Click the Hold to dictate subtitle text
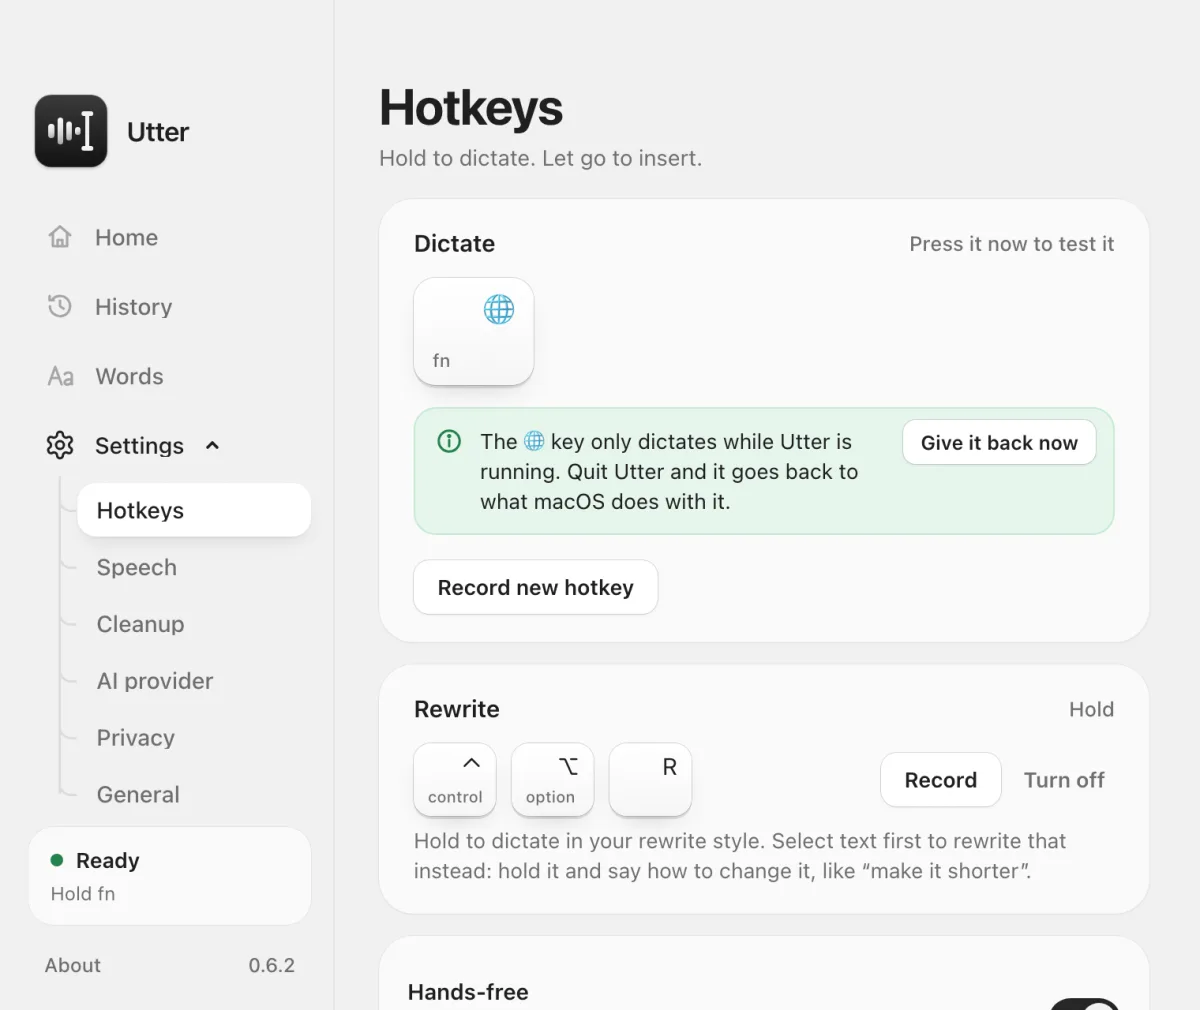Image resolution: width=1200 pixels, height=1010 pixels. click(x=541, y=158)
